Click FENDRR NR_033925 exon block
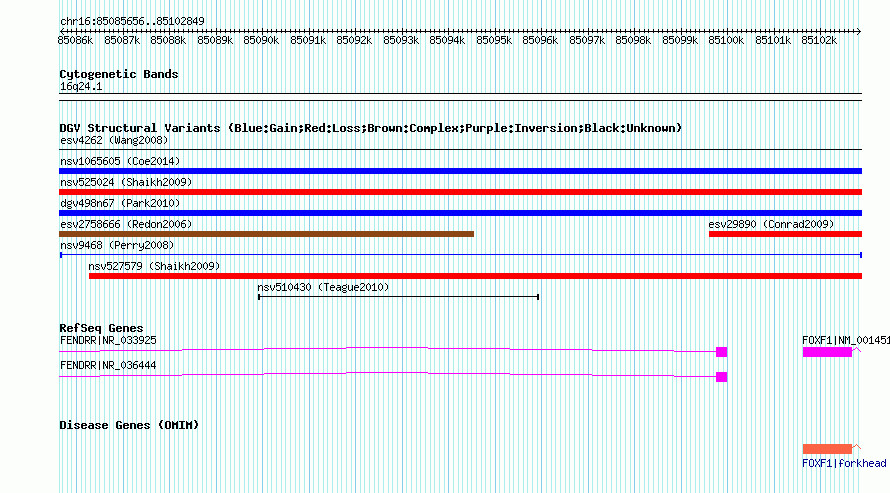The width and height of the screenshot is (890, 493). tap(721, 352)
